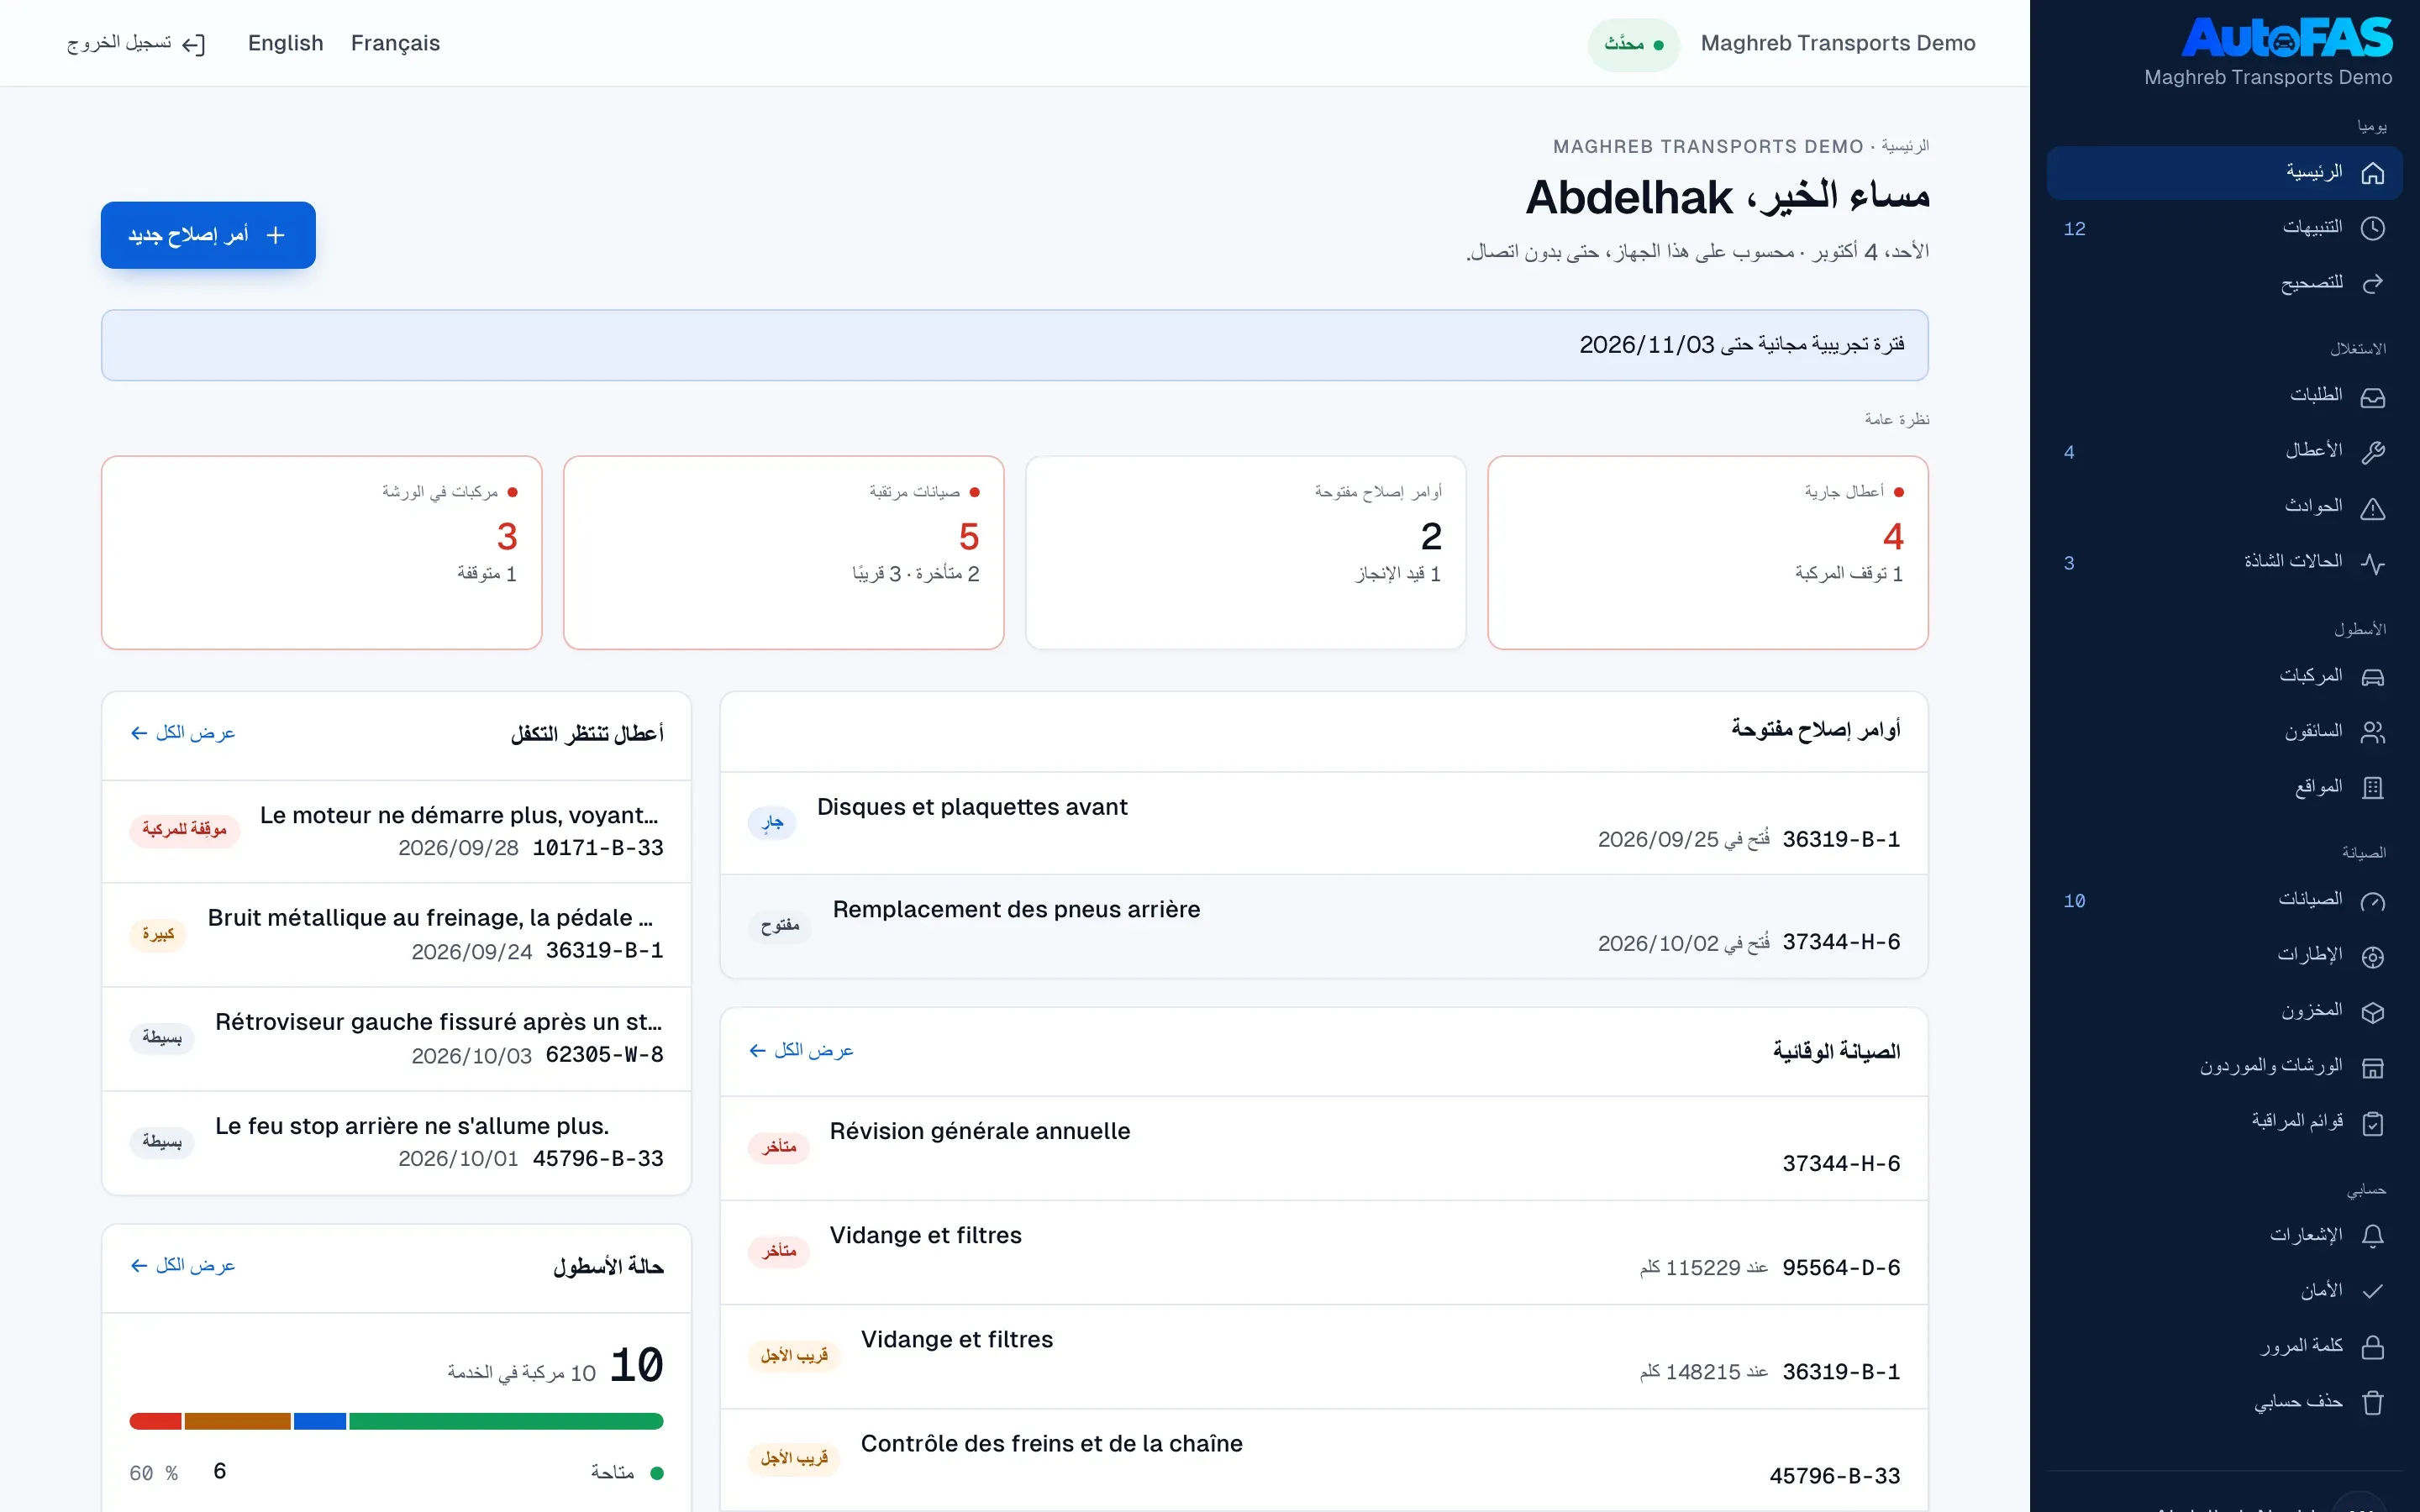Open the inbox icon for الطلبات
This screenshot has height=1512, width=2420.
click(2372, 397)
